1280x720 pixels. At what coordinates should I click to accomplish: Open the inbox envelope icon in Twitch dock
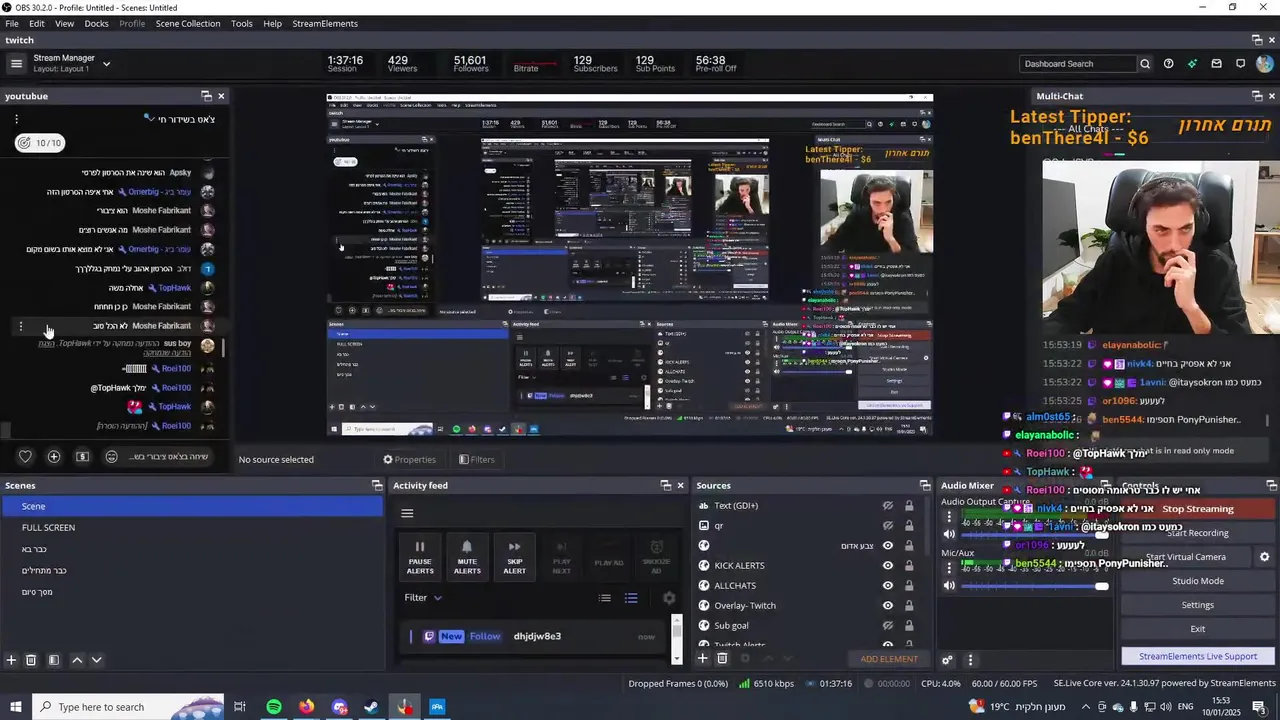coord(1216,64)
